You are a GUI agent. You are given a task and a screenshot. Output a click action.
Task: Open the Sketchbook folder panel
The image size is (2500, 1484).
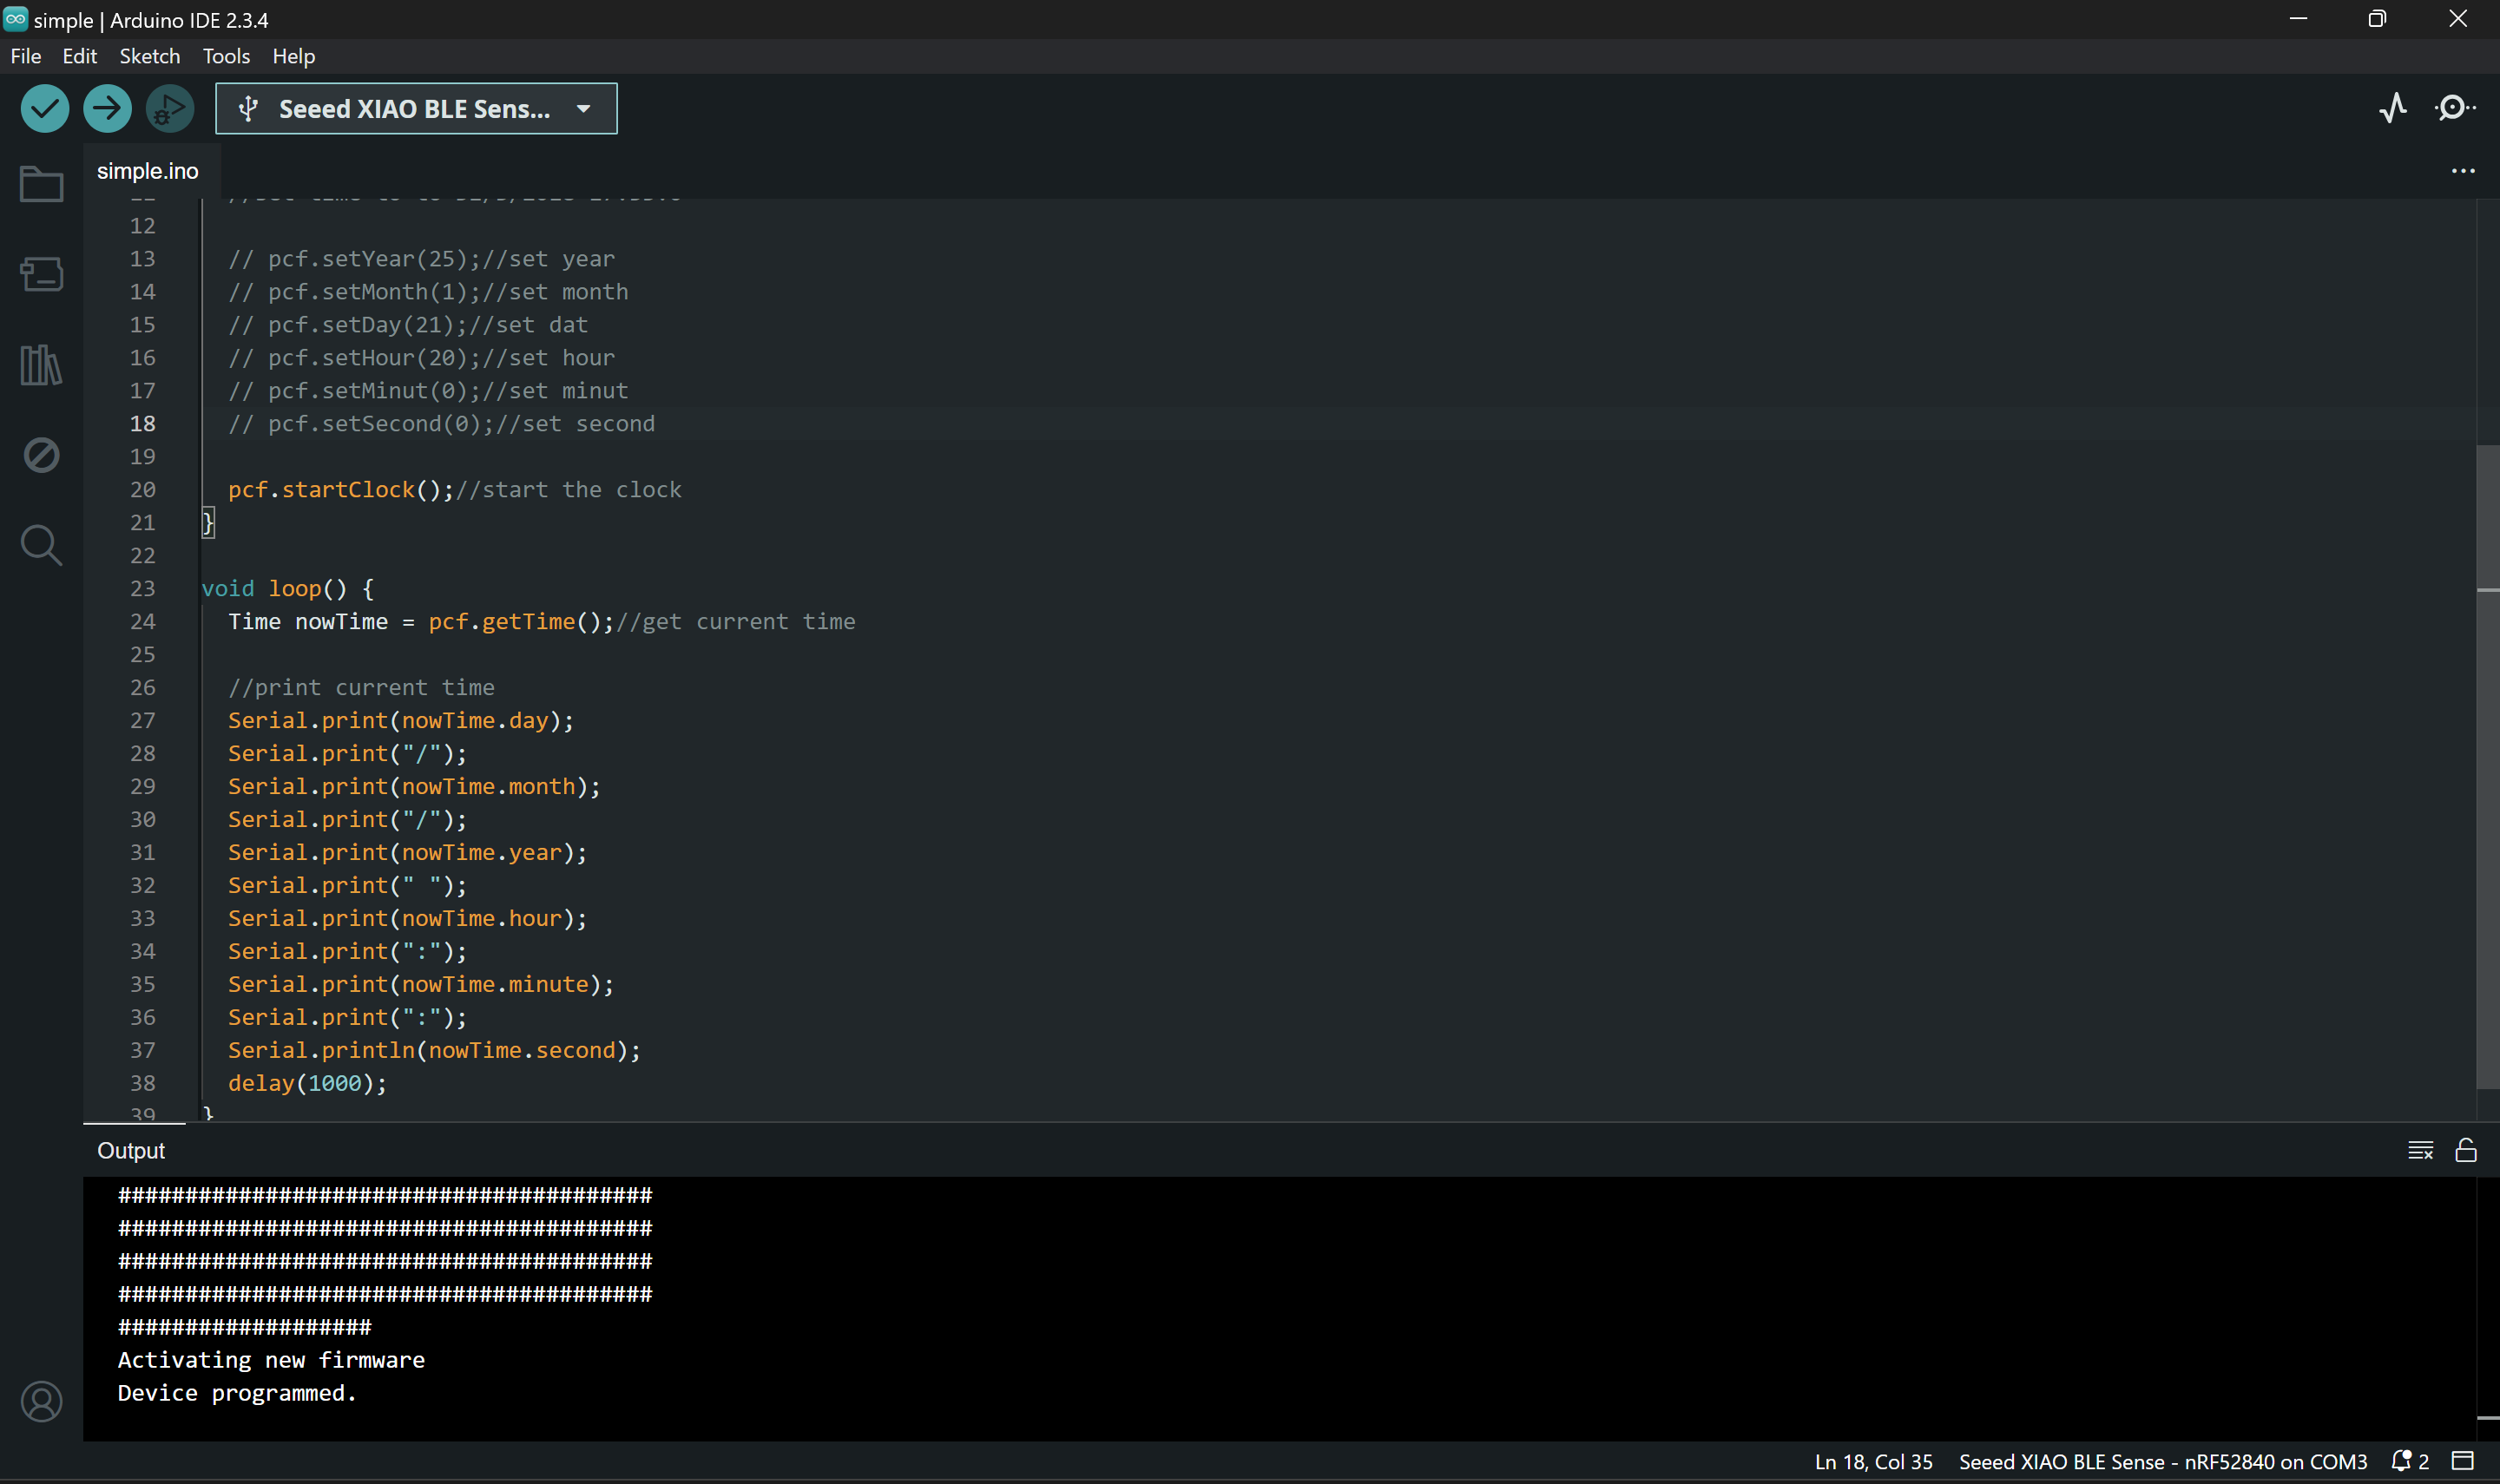[41, 184]
